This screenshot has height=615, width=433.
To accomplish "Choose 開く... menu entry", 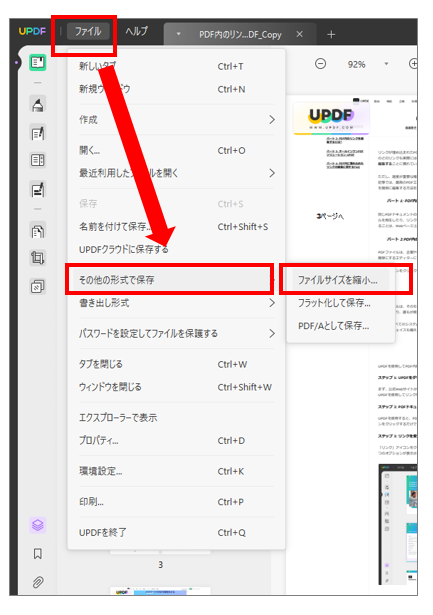I will pos(176,150).
